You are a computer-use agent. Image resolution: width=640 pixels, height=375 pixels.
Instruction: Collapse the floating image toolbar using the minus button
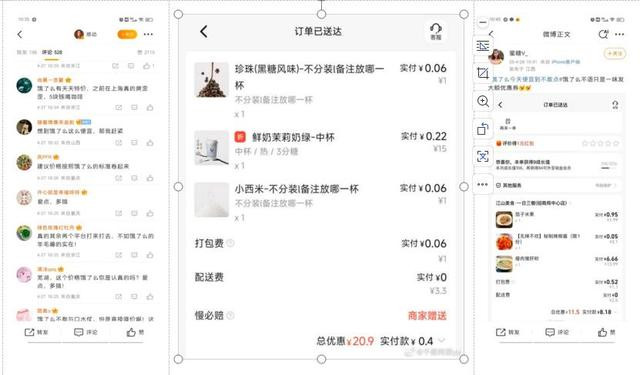483,22
